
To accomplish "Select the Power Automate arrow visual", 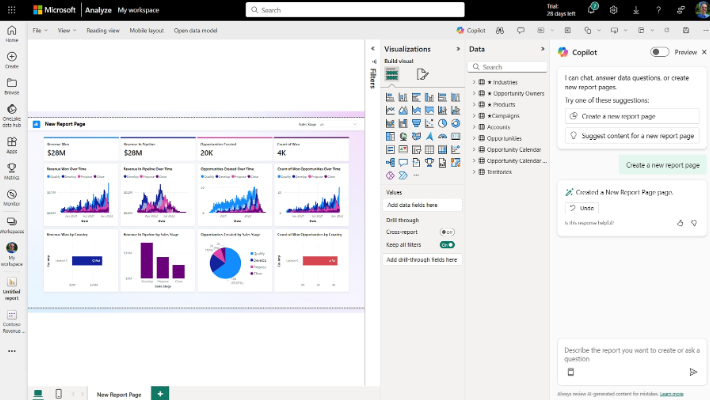I will point(403,175).
